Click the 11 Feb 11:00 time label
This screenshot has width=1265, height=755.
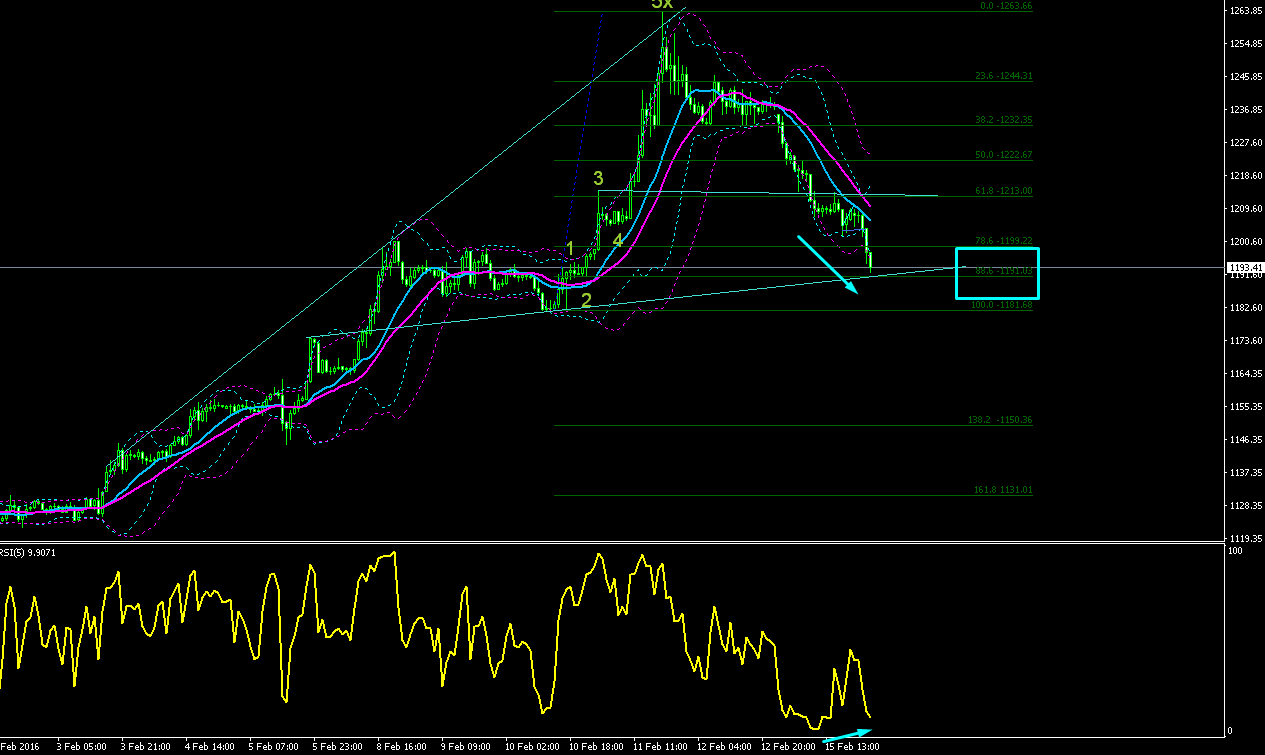[x=659, y=746]
